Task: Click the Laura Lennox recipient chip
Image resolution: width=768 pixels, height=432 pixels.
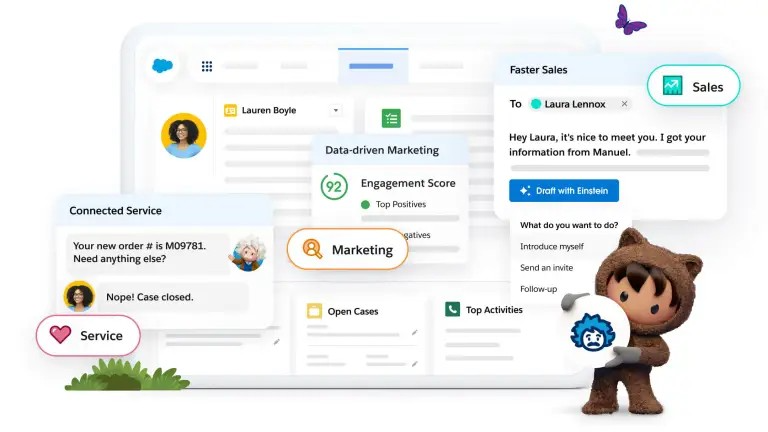Action: 580,104
